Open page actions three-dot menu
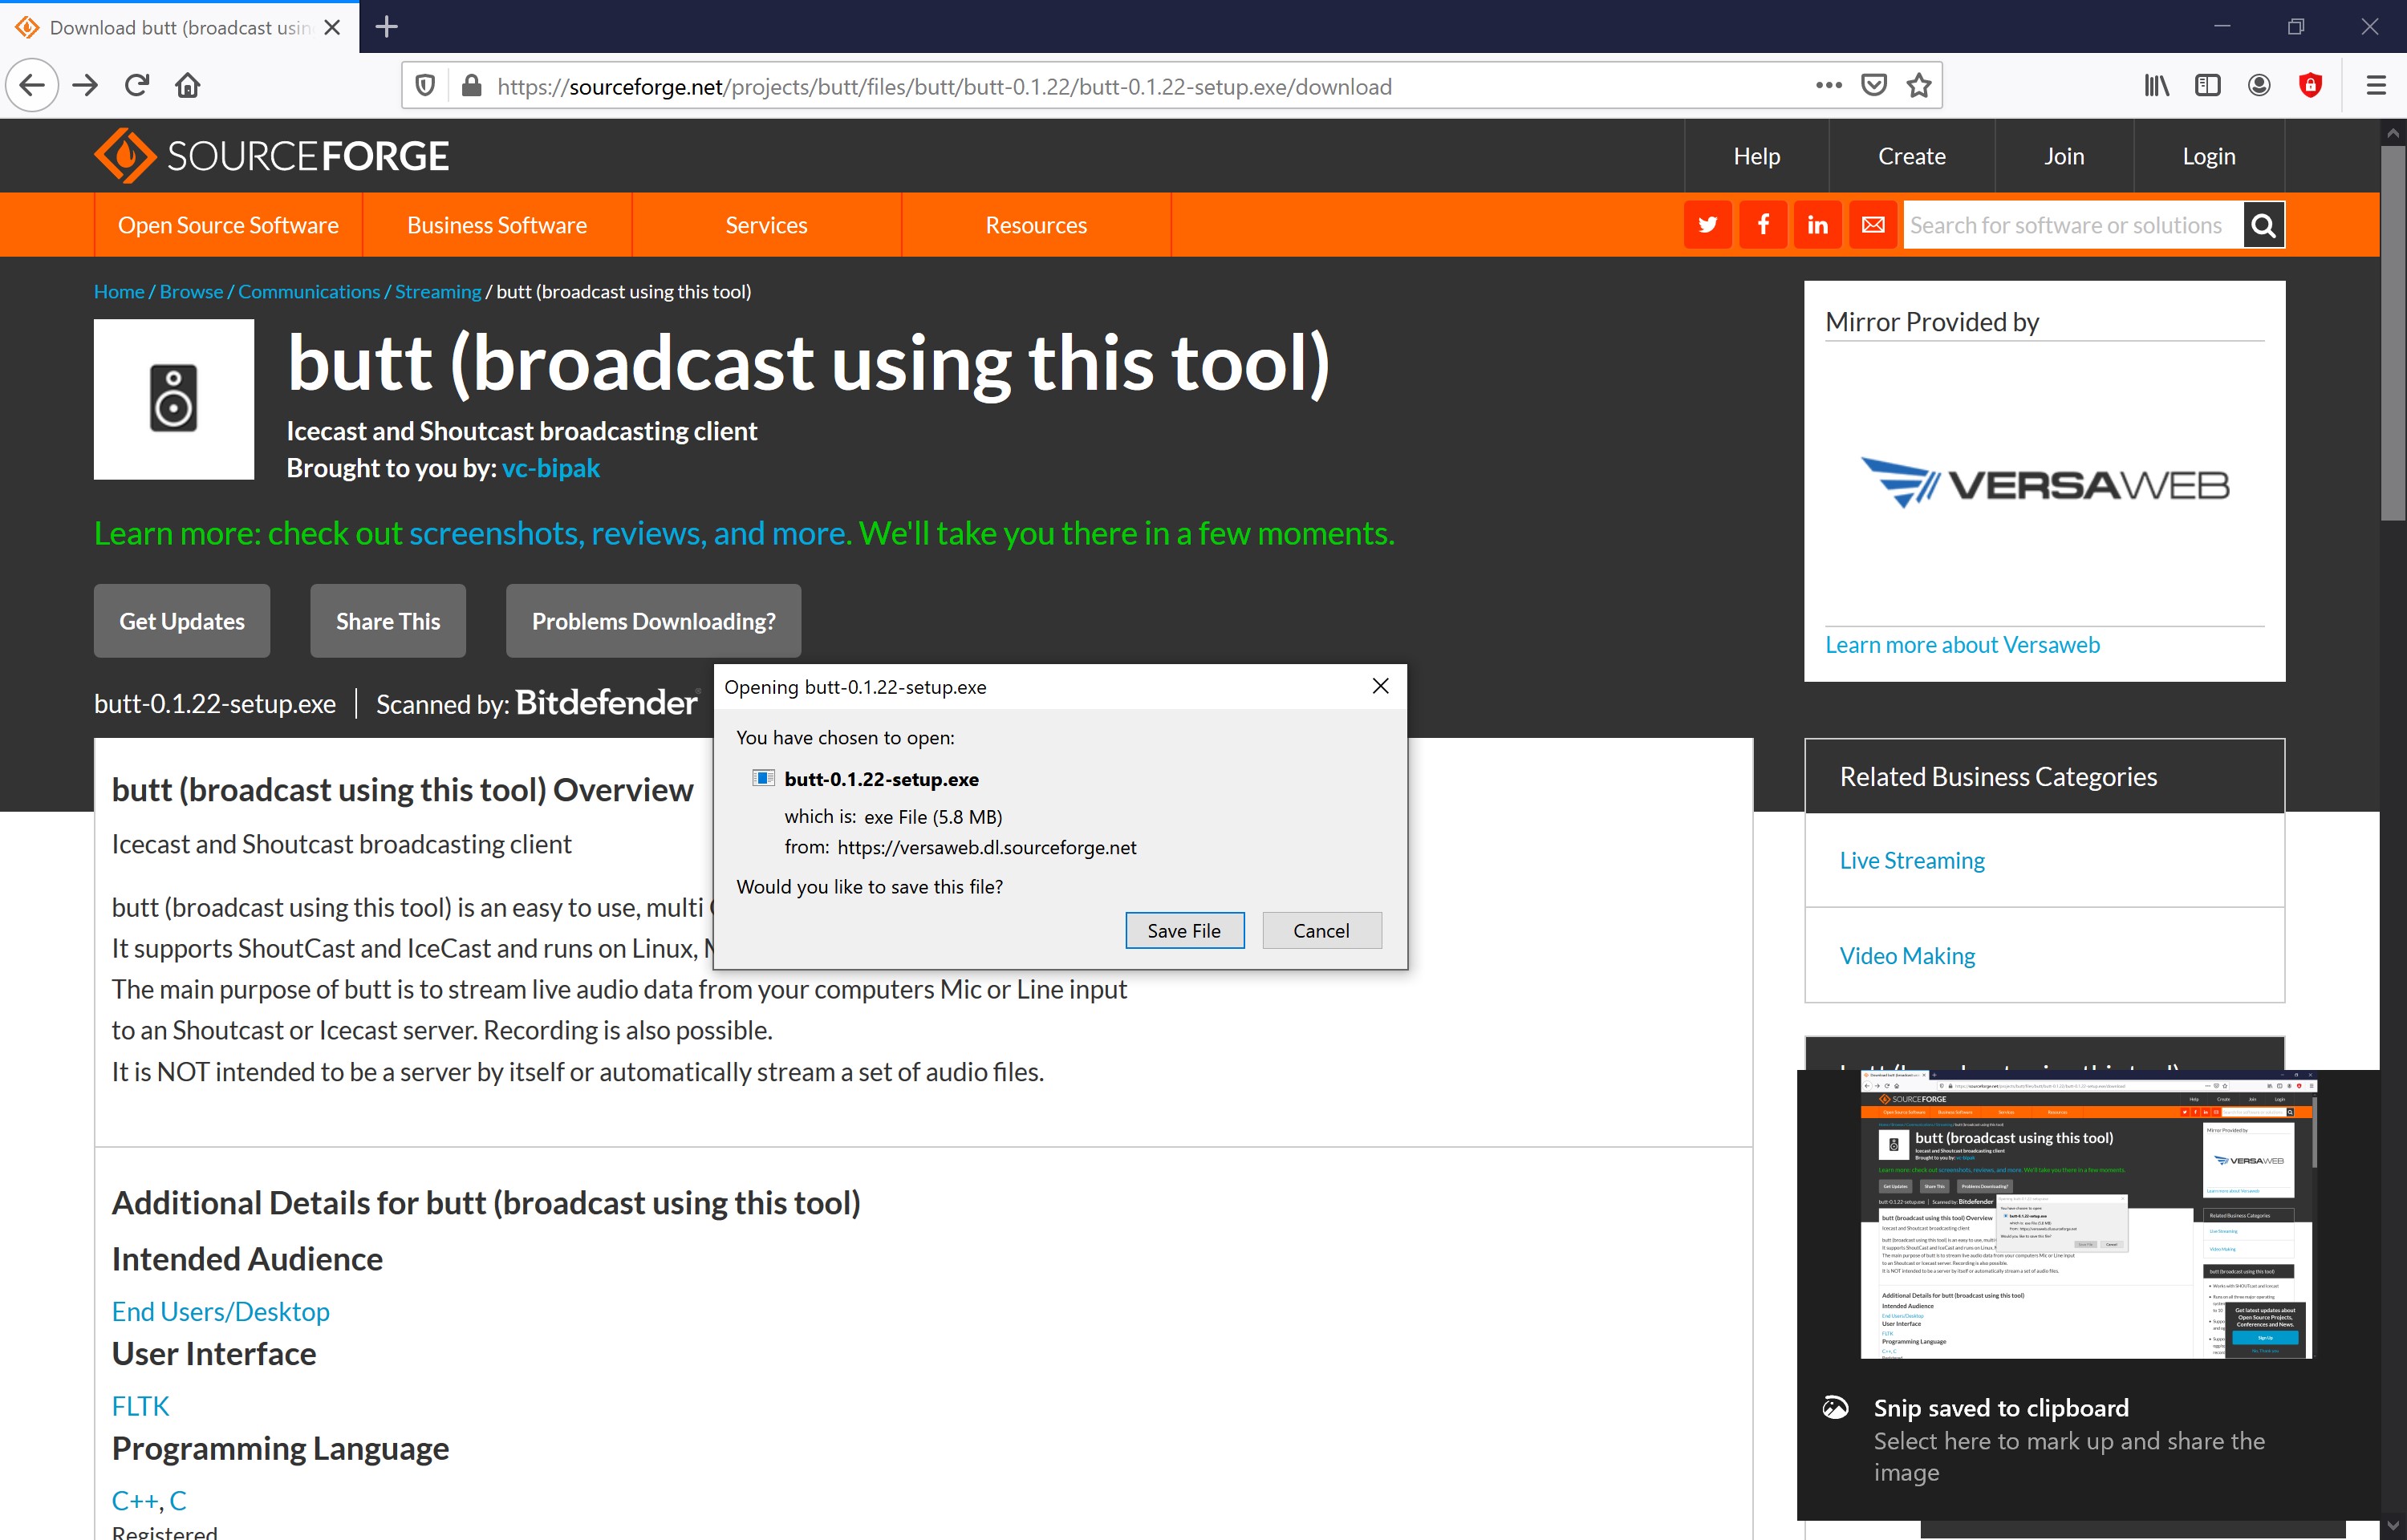 point(1828,86)
